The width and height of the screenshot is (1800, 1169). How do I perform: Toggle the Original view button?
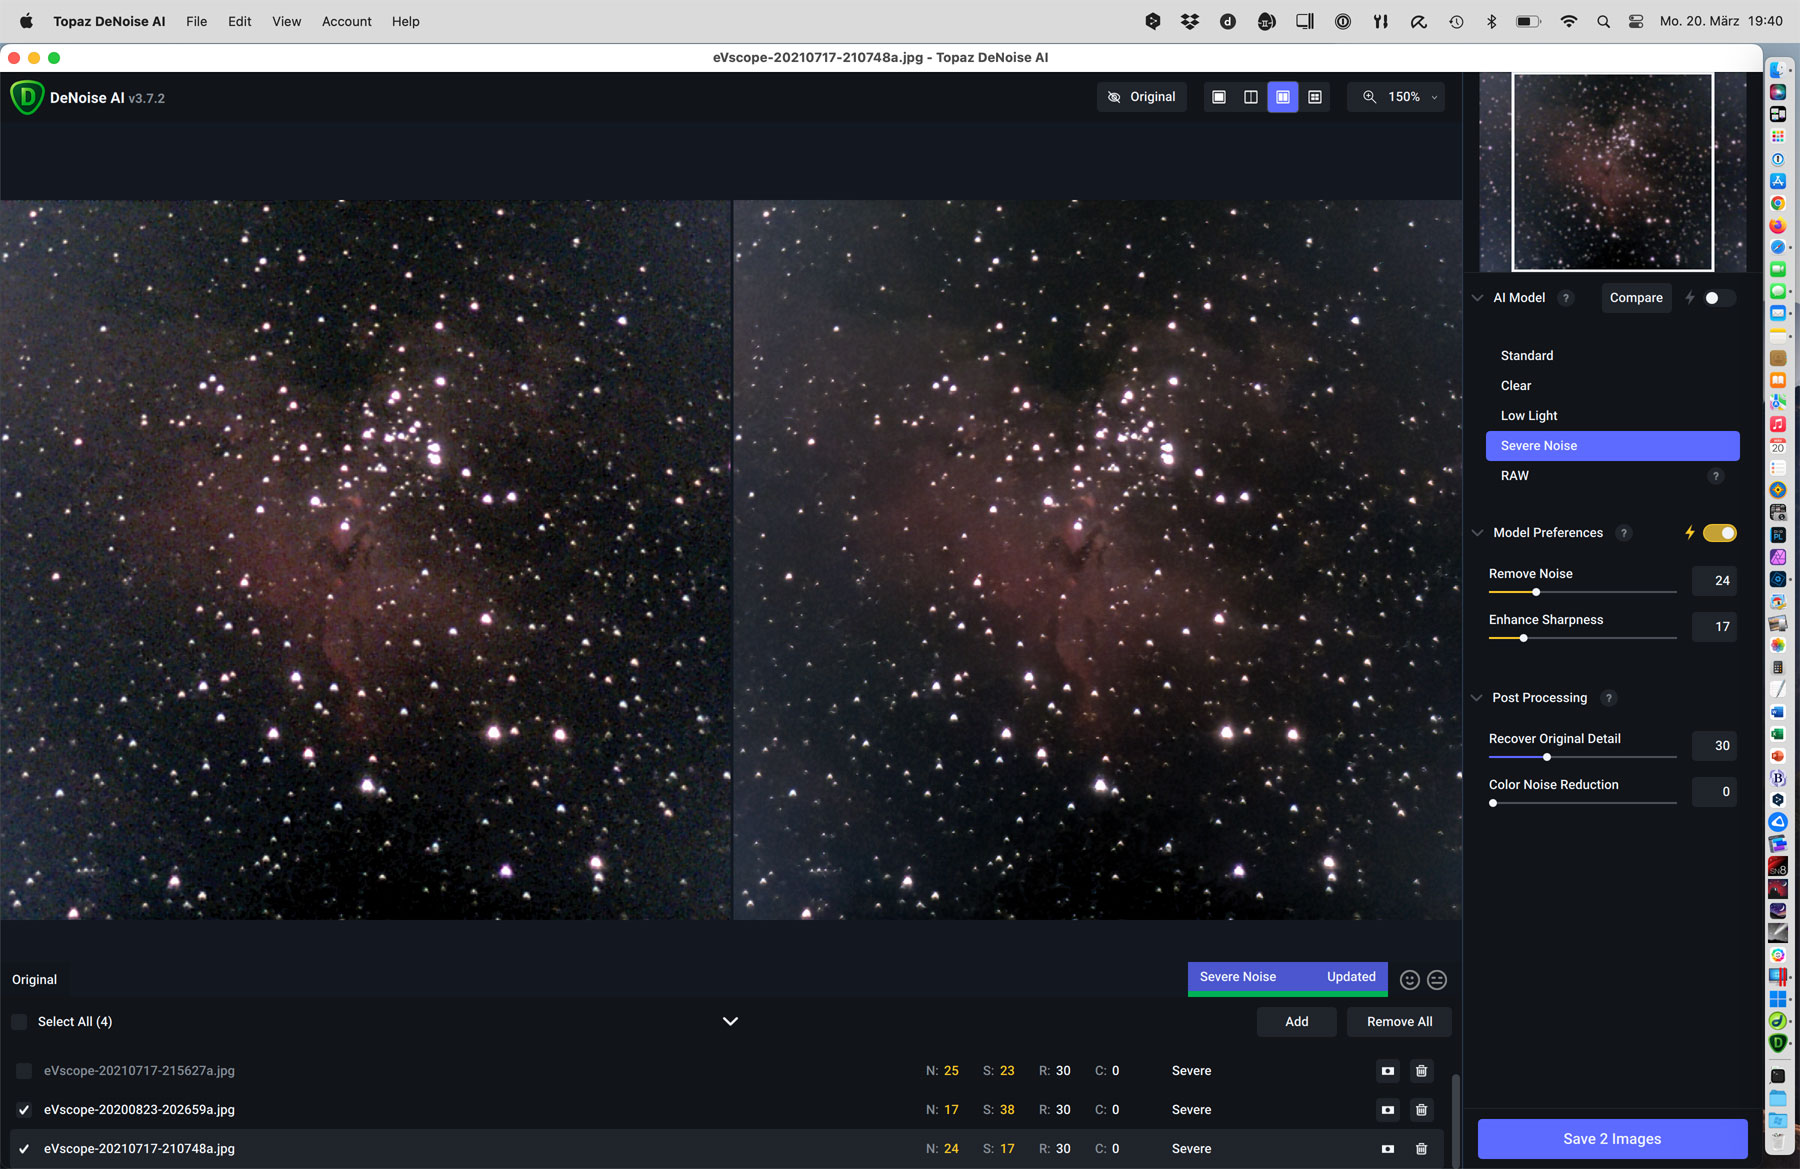click(1141, 97)
